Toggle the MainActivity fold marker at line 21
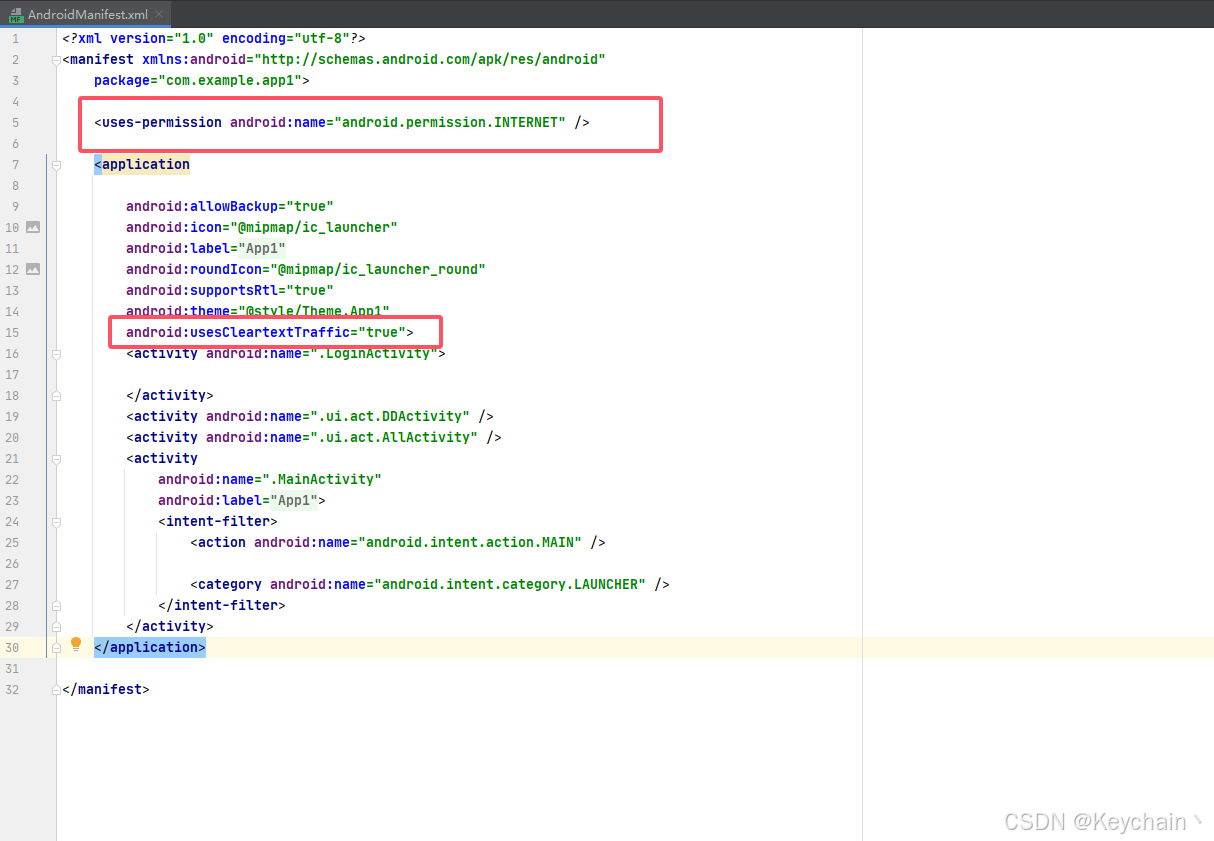Screen dimensions: 1214x841 click(x=56, y=458)
